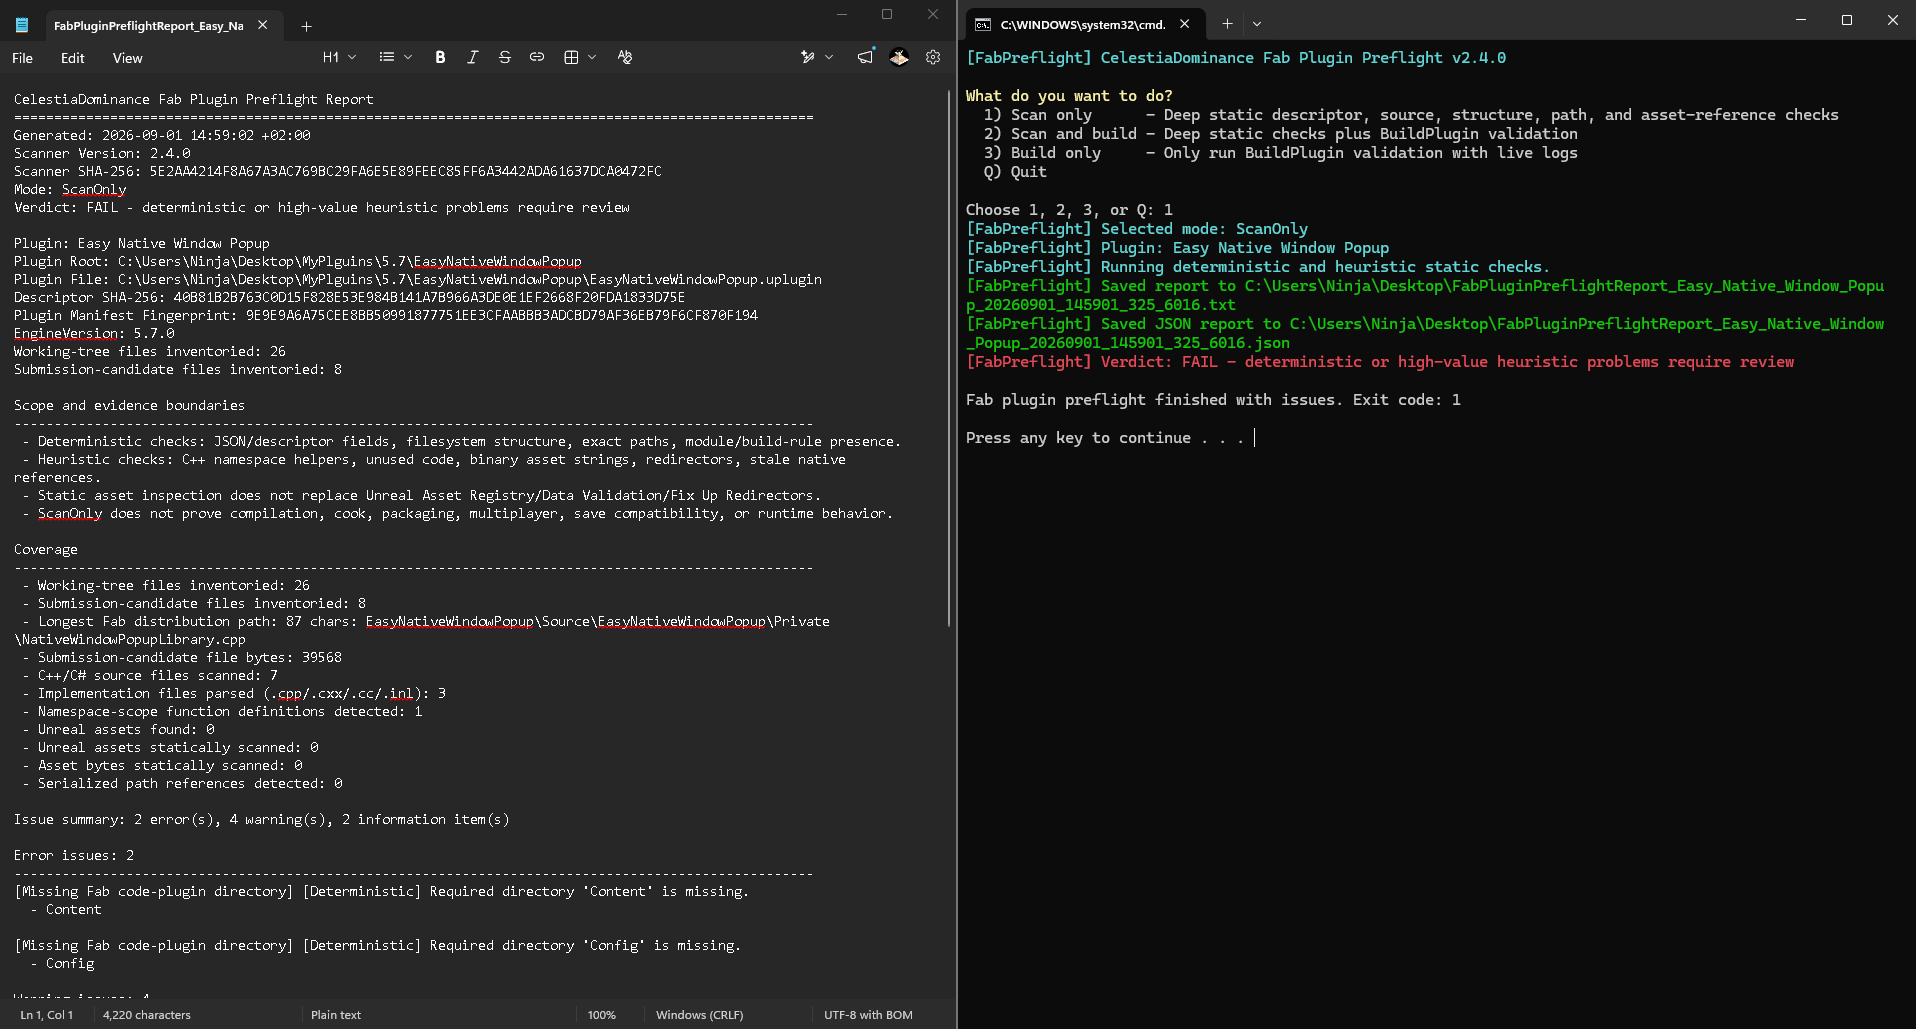Click the 'Selected mode: ScanOnly' terminal line
Viewport: 1916px width, 1029px height.
point(1137,229)
